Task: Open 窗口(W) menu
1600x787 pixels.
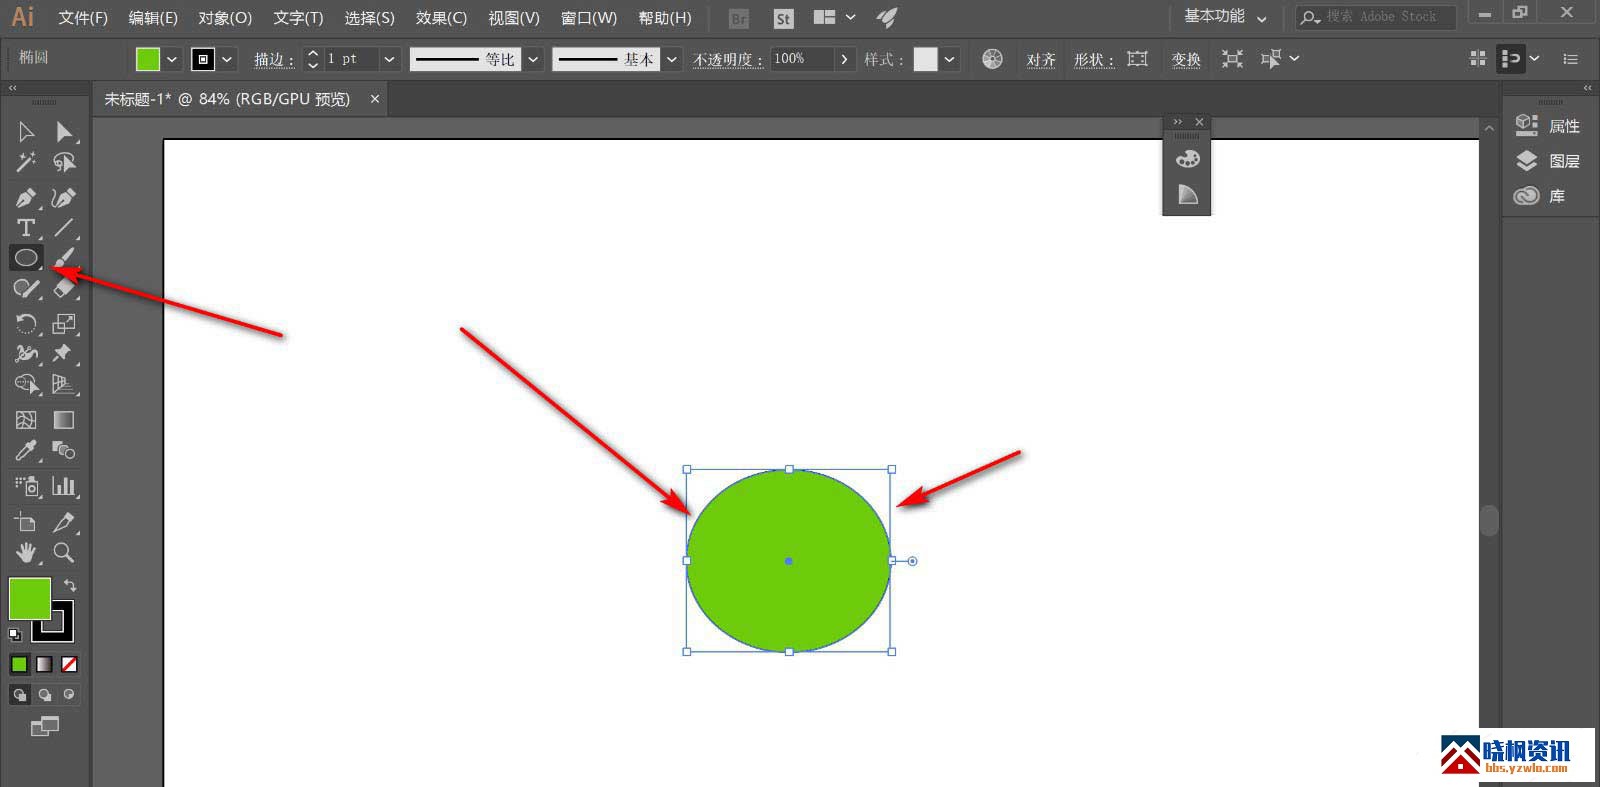Action: click(x=588, y=18)
